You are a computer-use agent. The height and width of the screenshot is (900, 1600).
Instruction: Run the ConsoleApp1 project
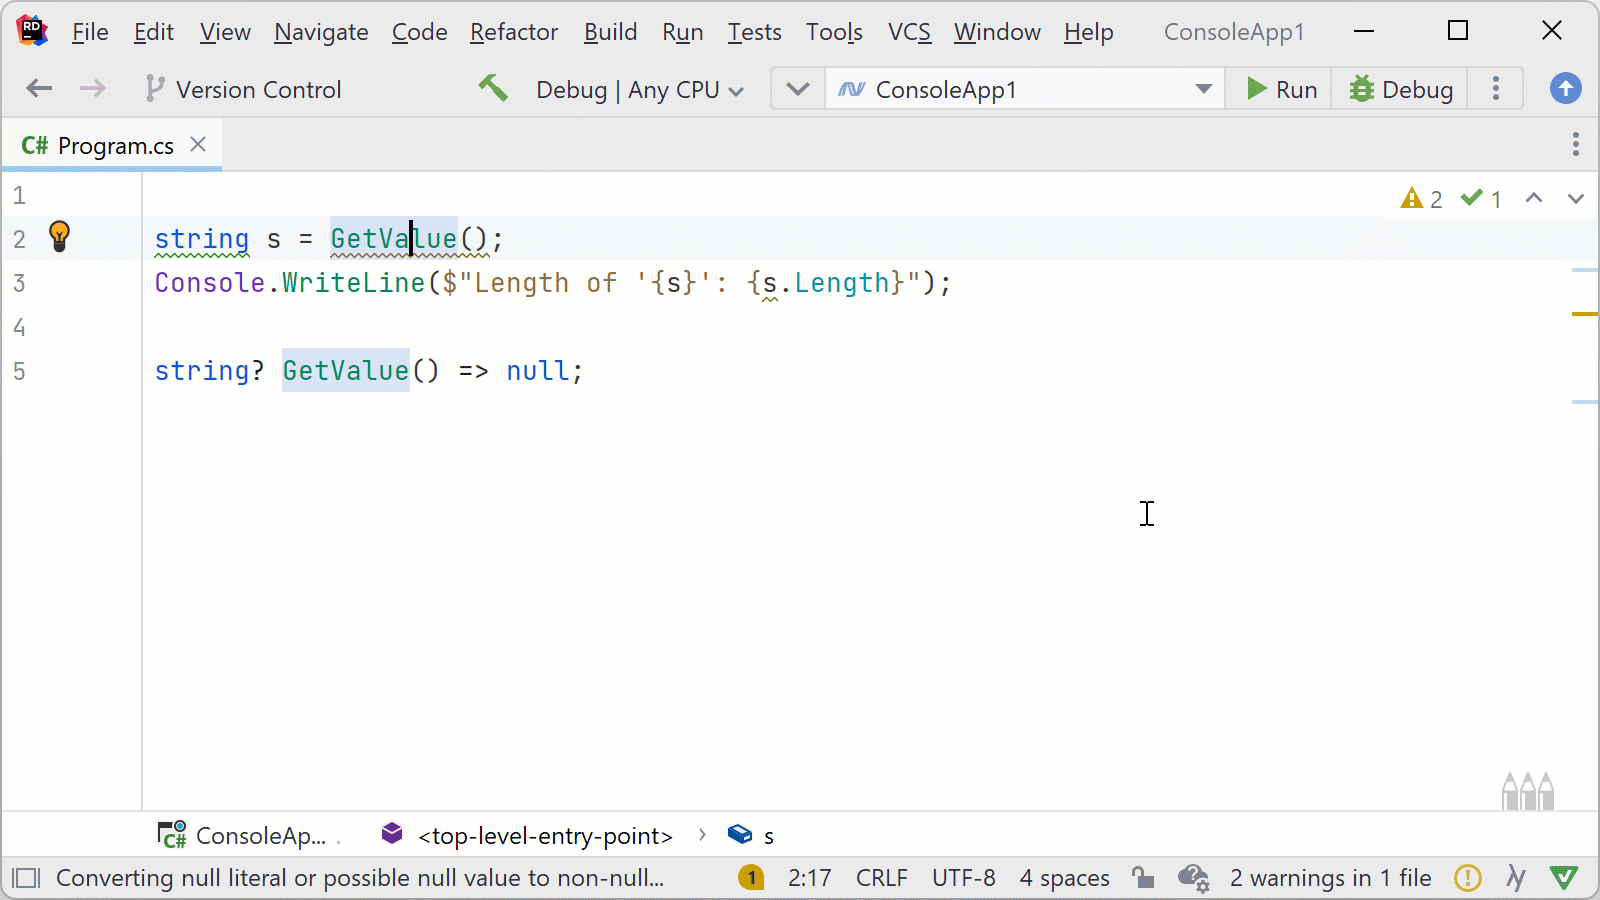[x=1280, y=88]
